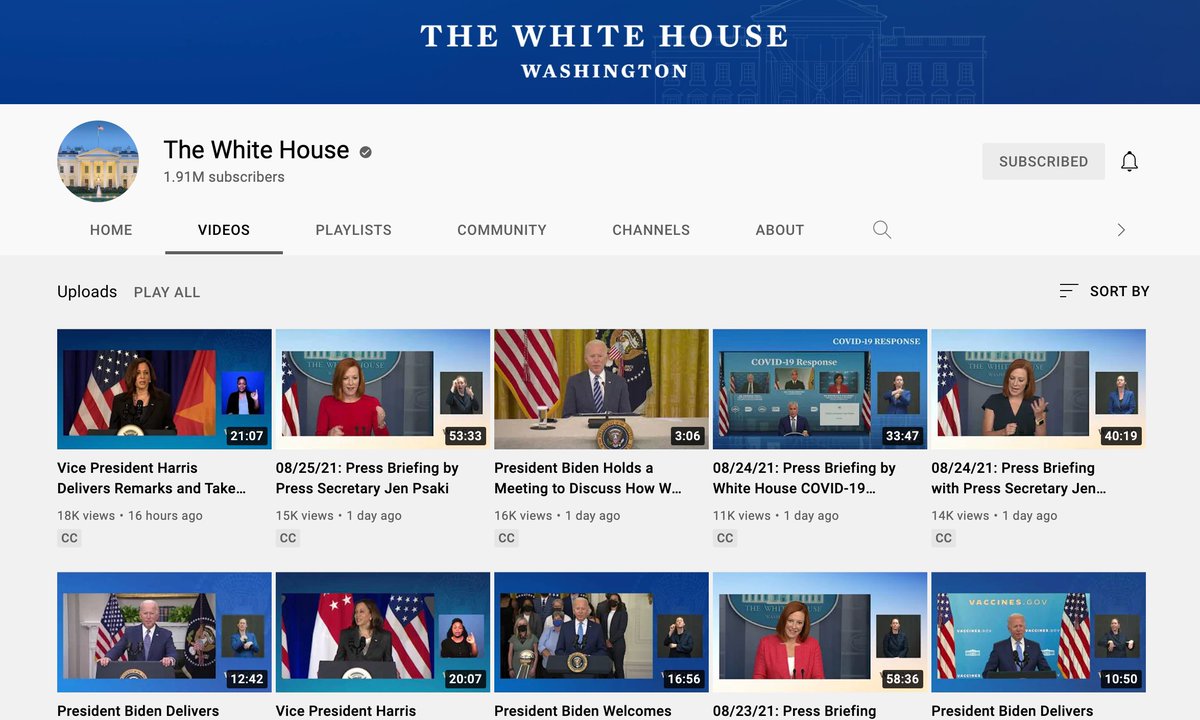
Task: Click The White House channel avatar
Action: click(x=98, y=161)
